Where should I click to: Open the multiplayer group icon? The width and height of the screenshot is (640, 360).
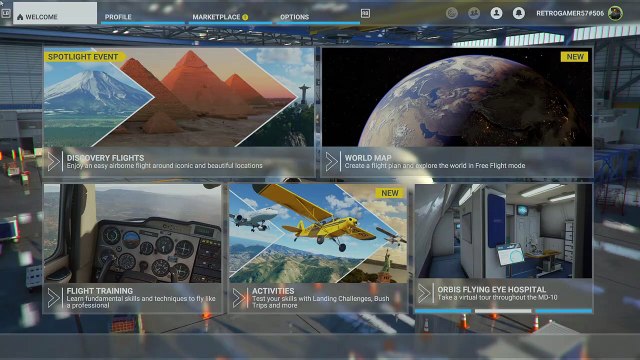pos(474,13)
